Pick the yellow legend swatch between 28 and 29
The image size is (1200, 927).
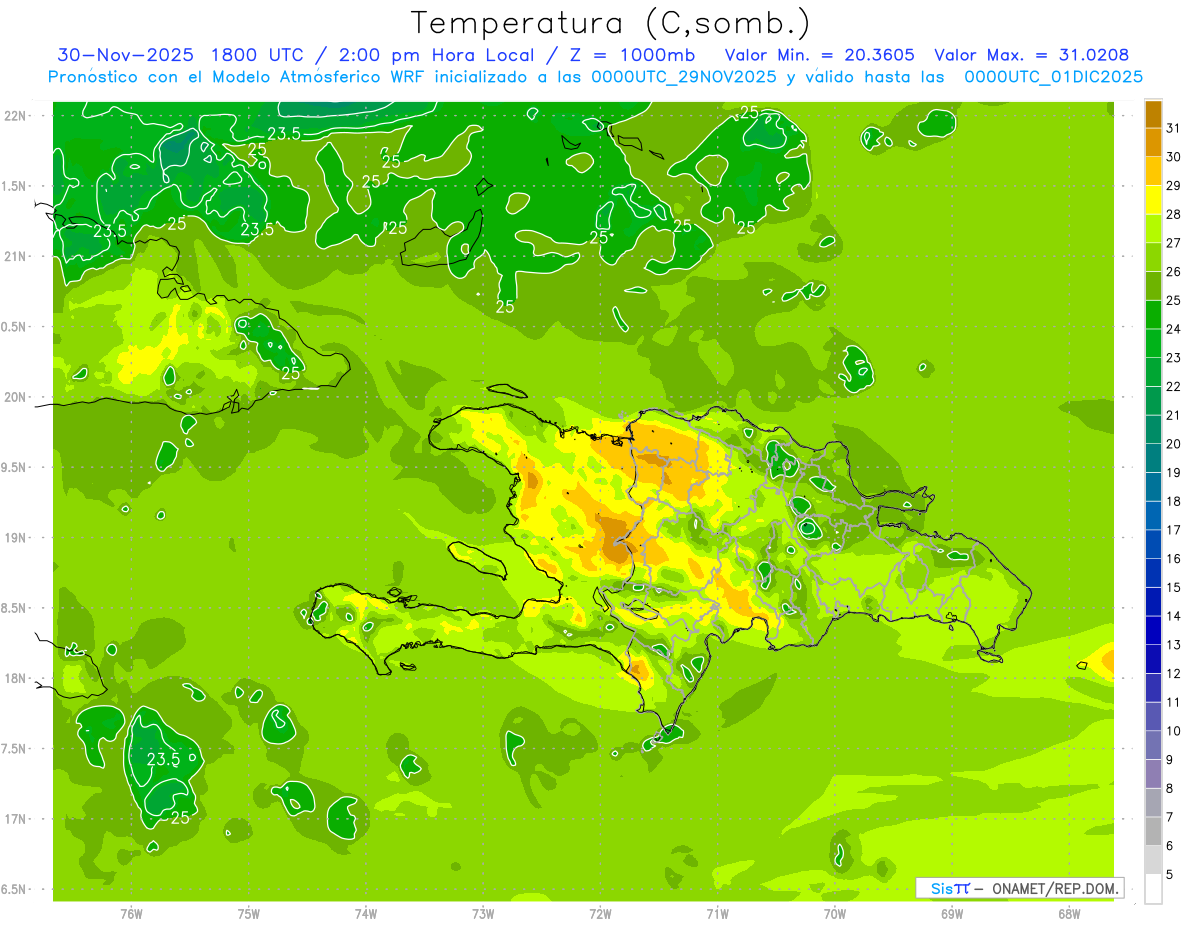pos(1153,200)
